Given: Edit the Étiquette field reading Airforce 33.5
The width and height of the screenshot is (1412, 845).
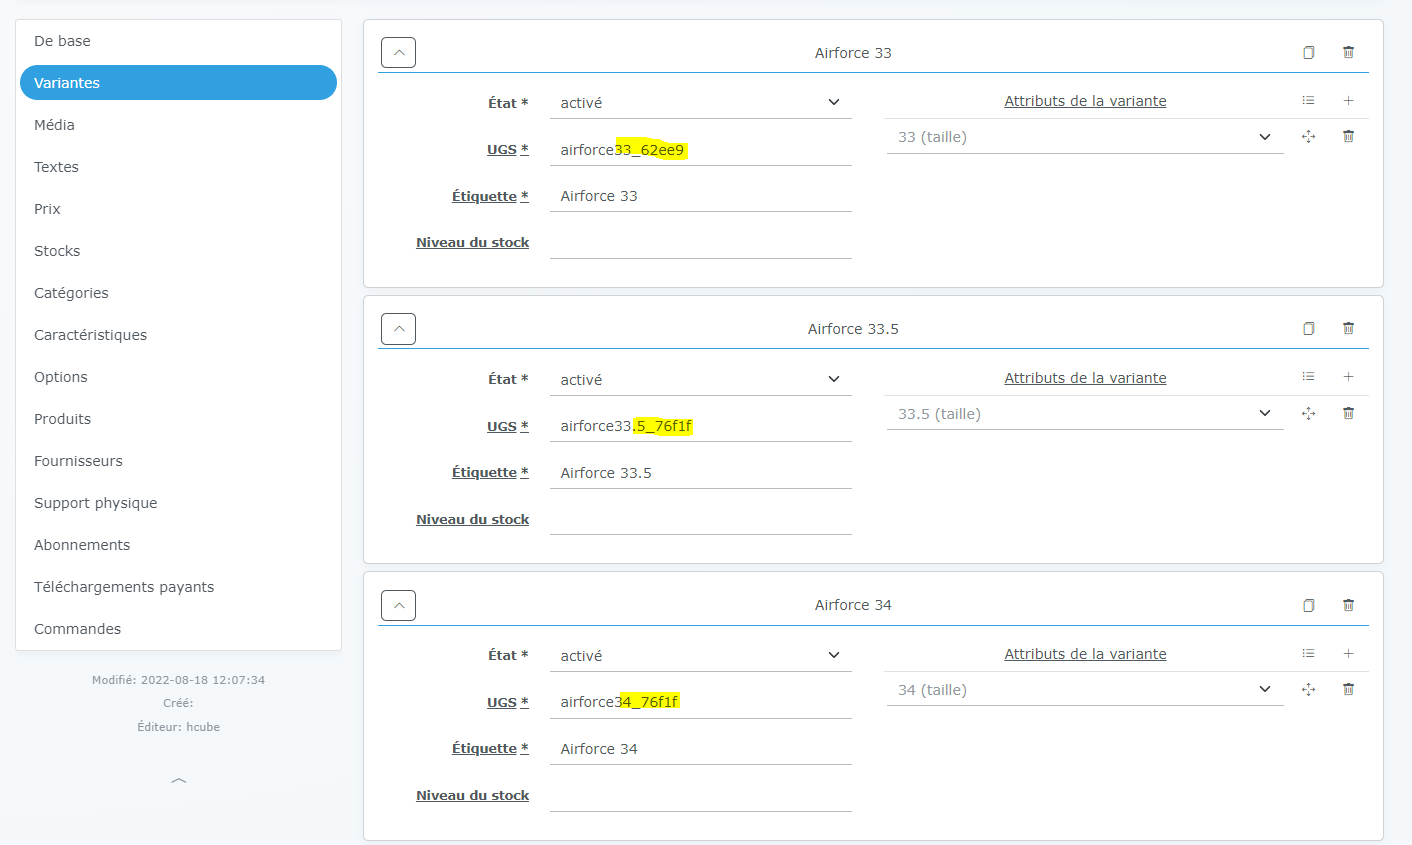Looking at the screenshot, I should tap(701, 473).
